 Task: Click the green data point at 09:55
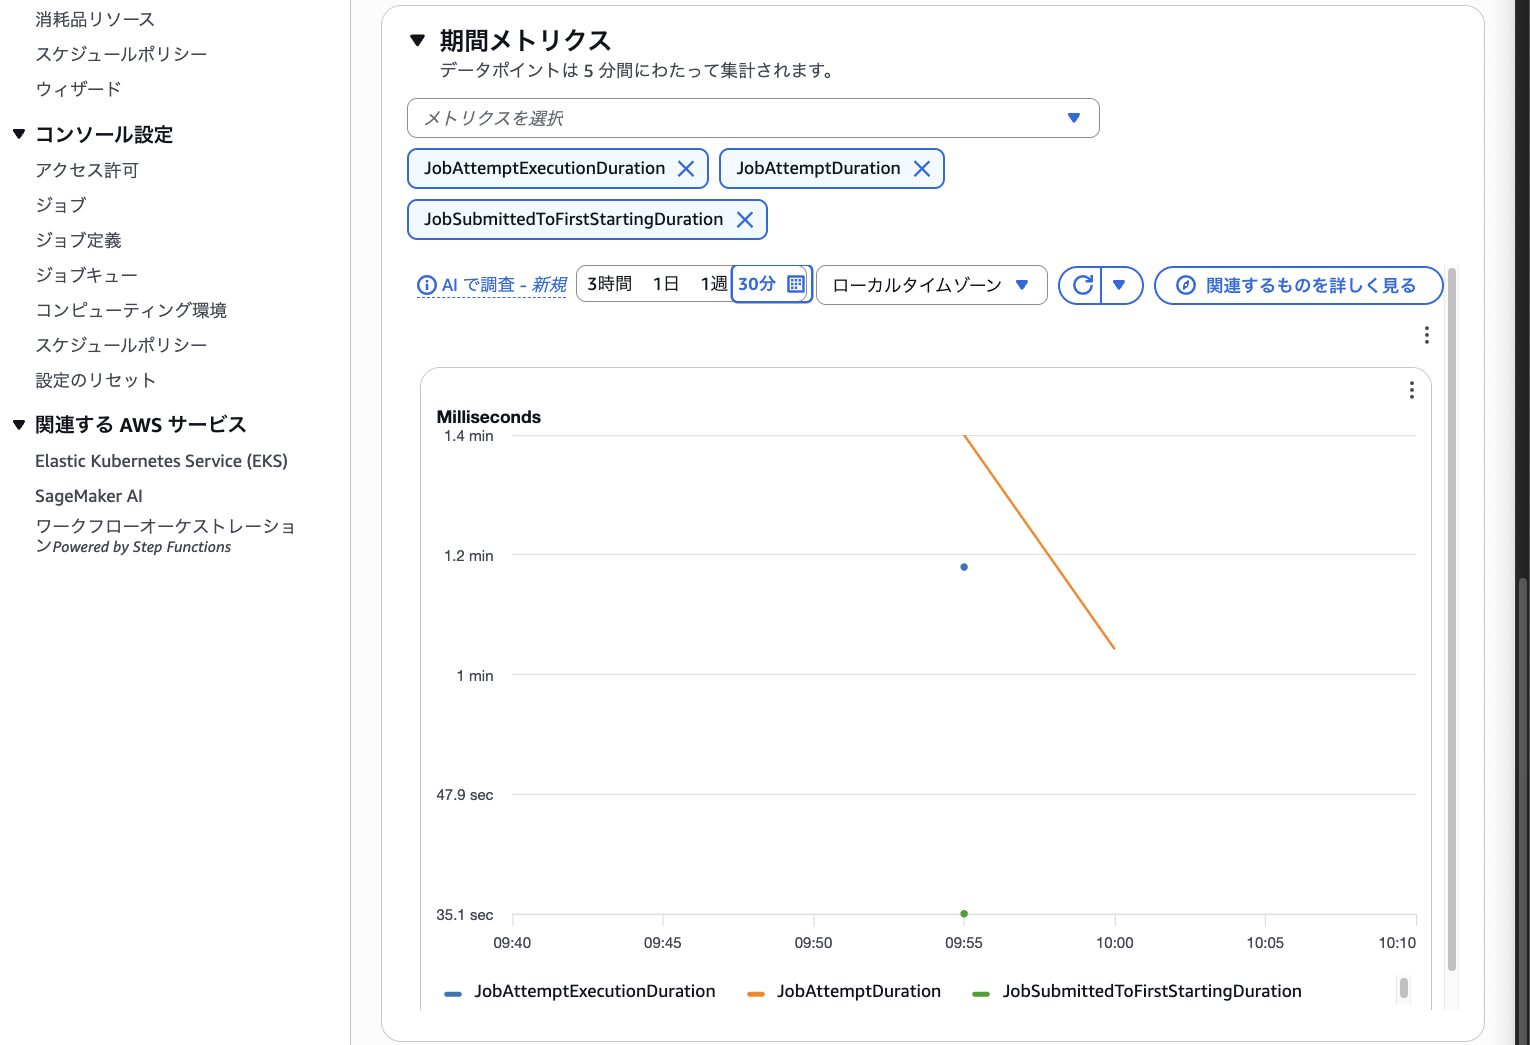click(964, 914)
